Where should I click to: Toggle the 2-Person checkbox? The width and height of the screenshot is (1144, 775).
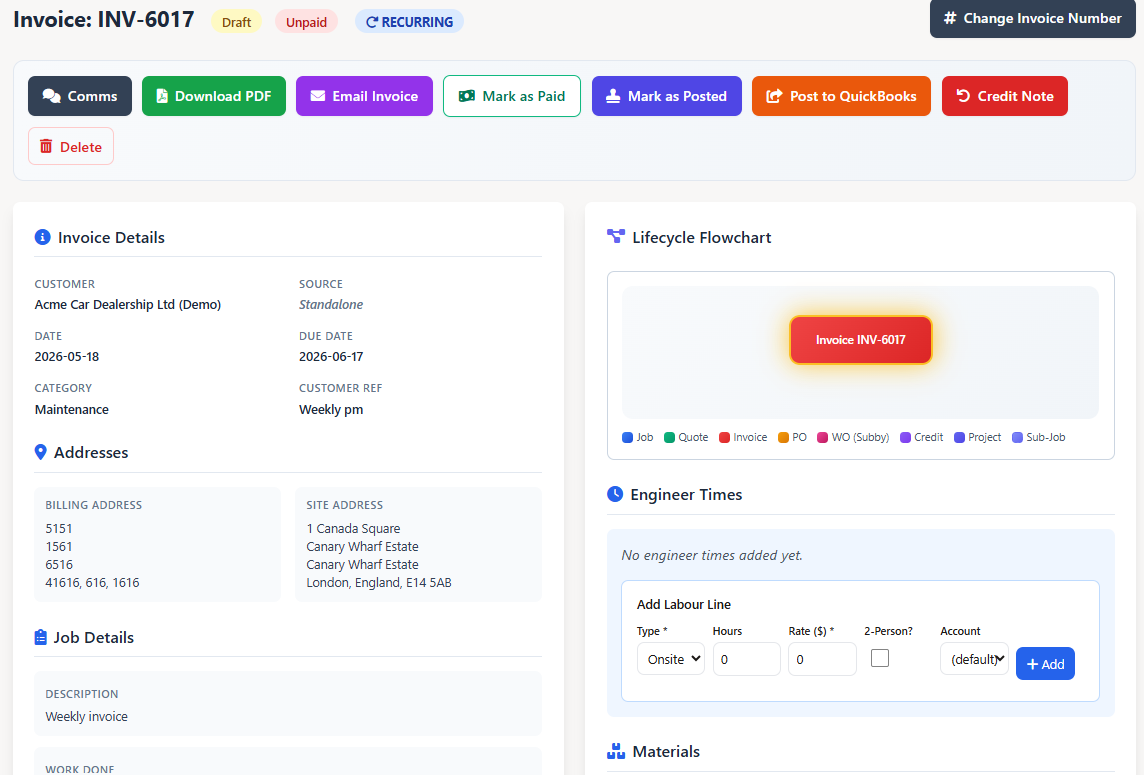(x=880, y=658)
